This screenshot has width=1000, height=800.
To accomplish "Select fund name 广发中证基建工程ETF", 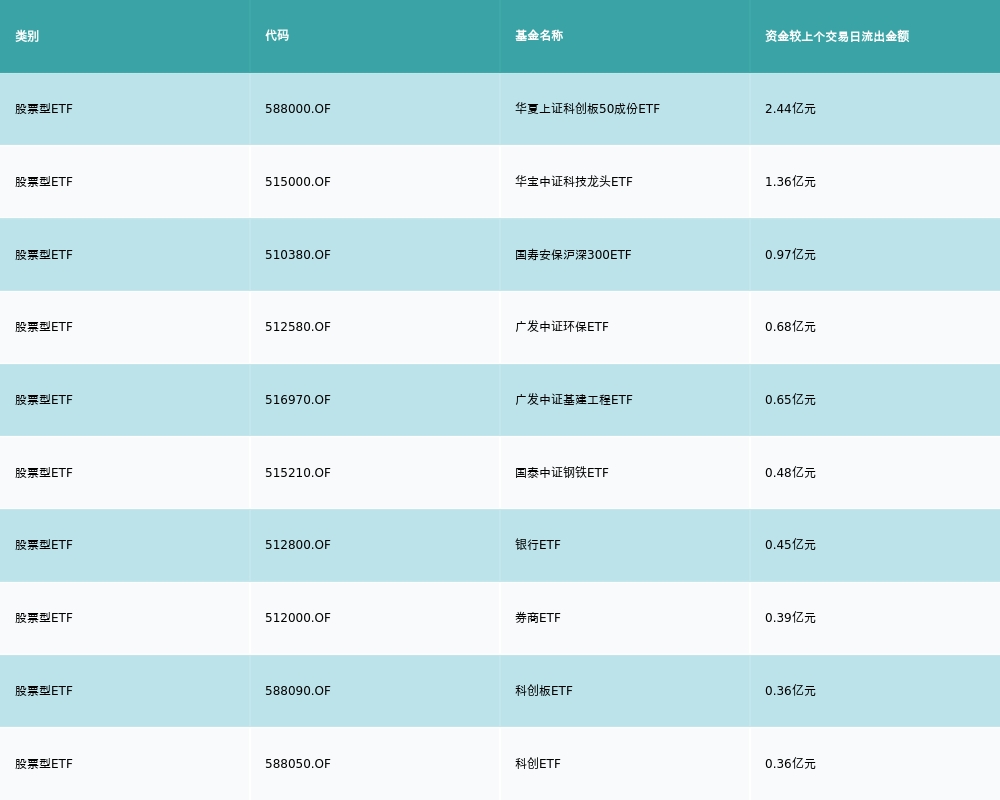I will 574,400.
